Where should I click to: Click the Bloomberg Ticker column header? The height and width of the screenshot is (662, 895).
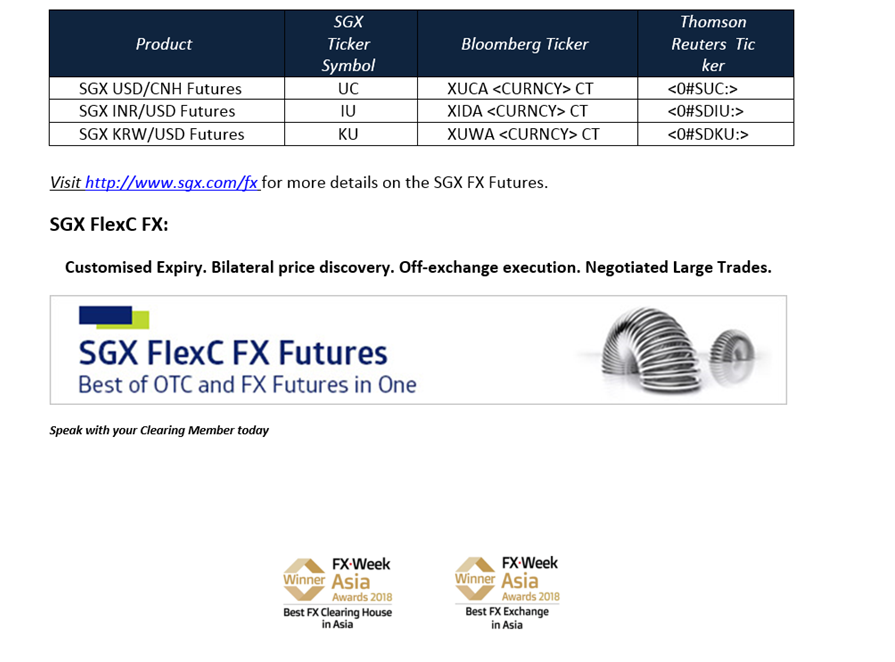(527, 43)
